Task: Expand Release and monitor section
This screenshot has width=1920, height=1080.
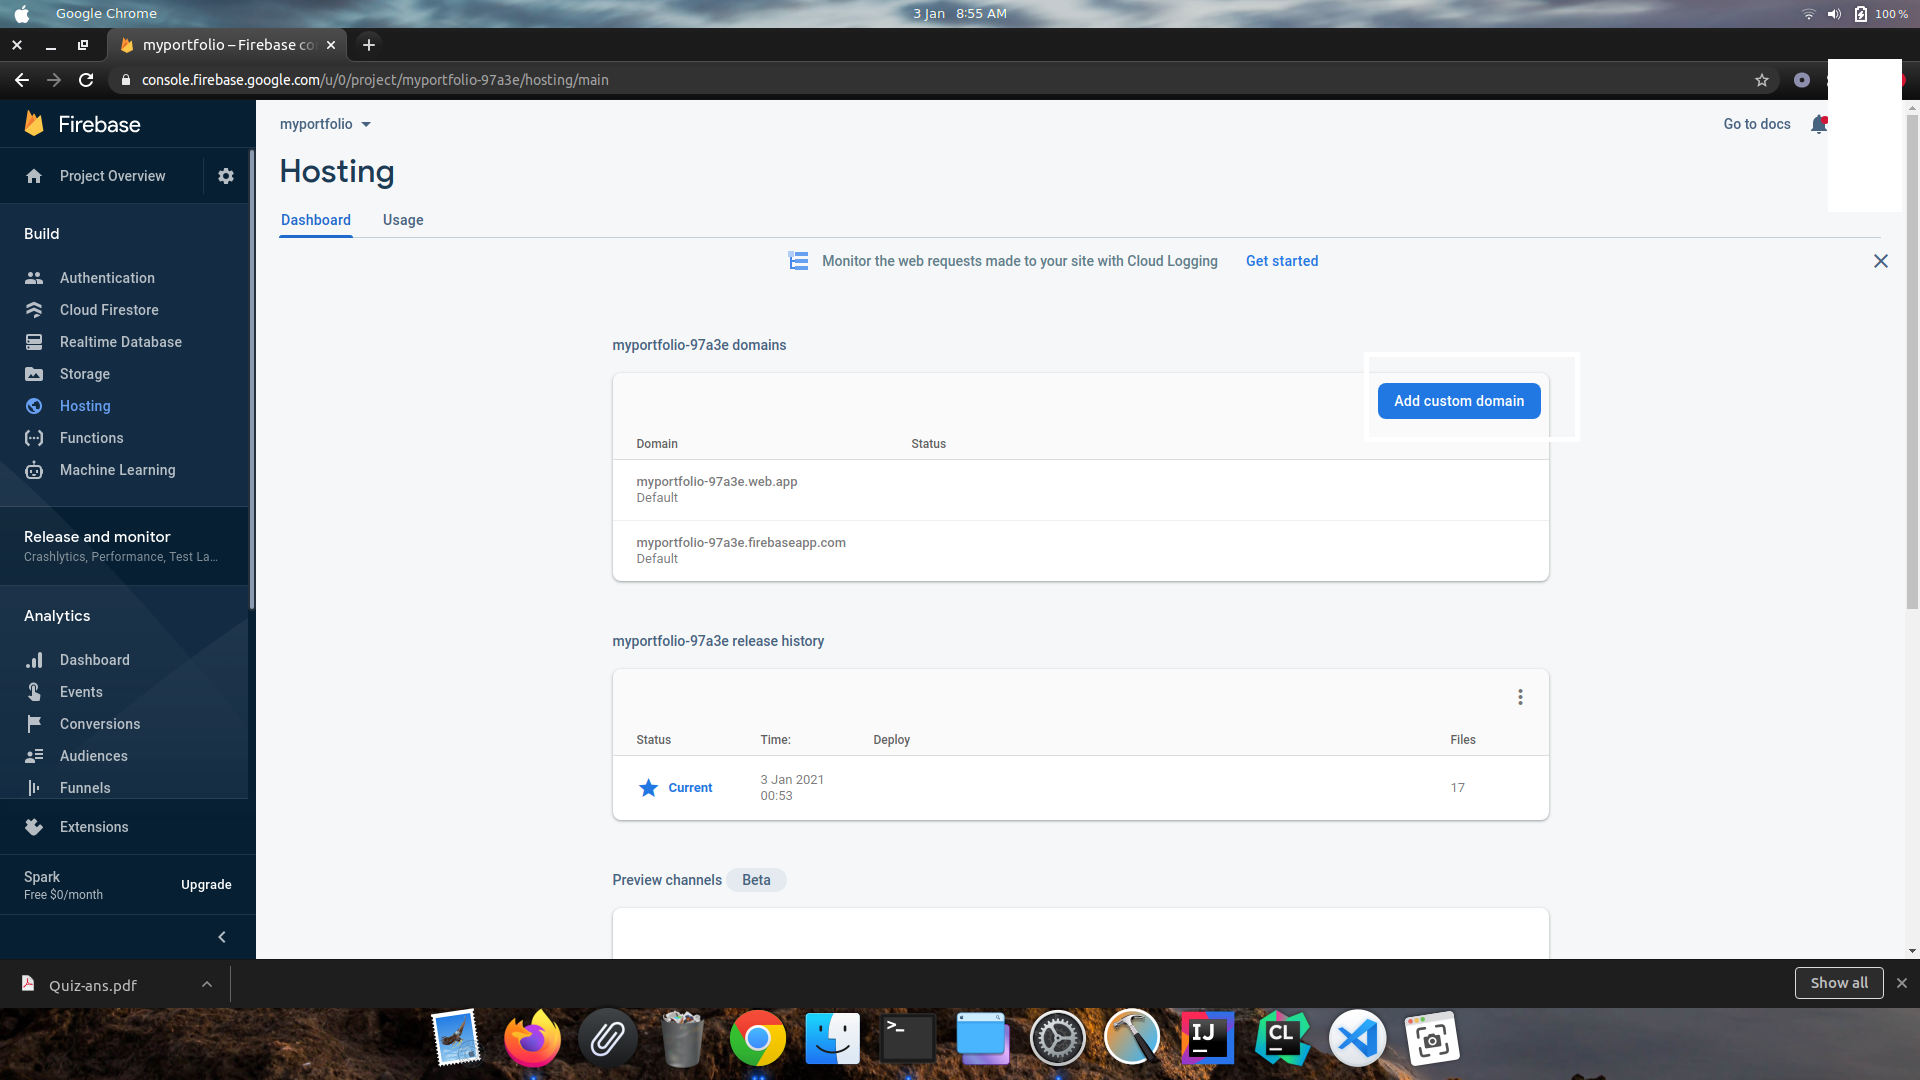Action: 124,546
